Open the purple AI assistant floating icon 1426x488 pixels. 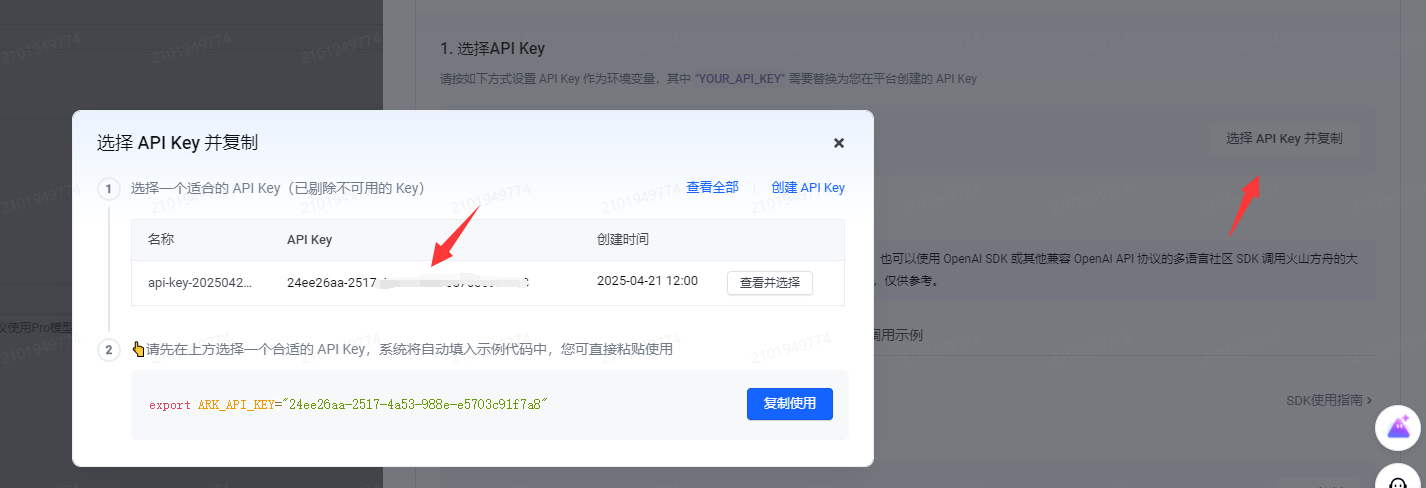point(1398,428)
